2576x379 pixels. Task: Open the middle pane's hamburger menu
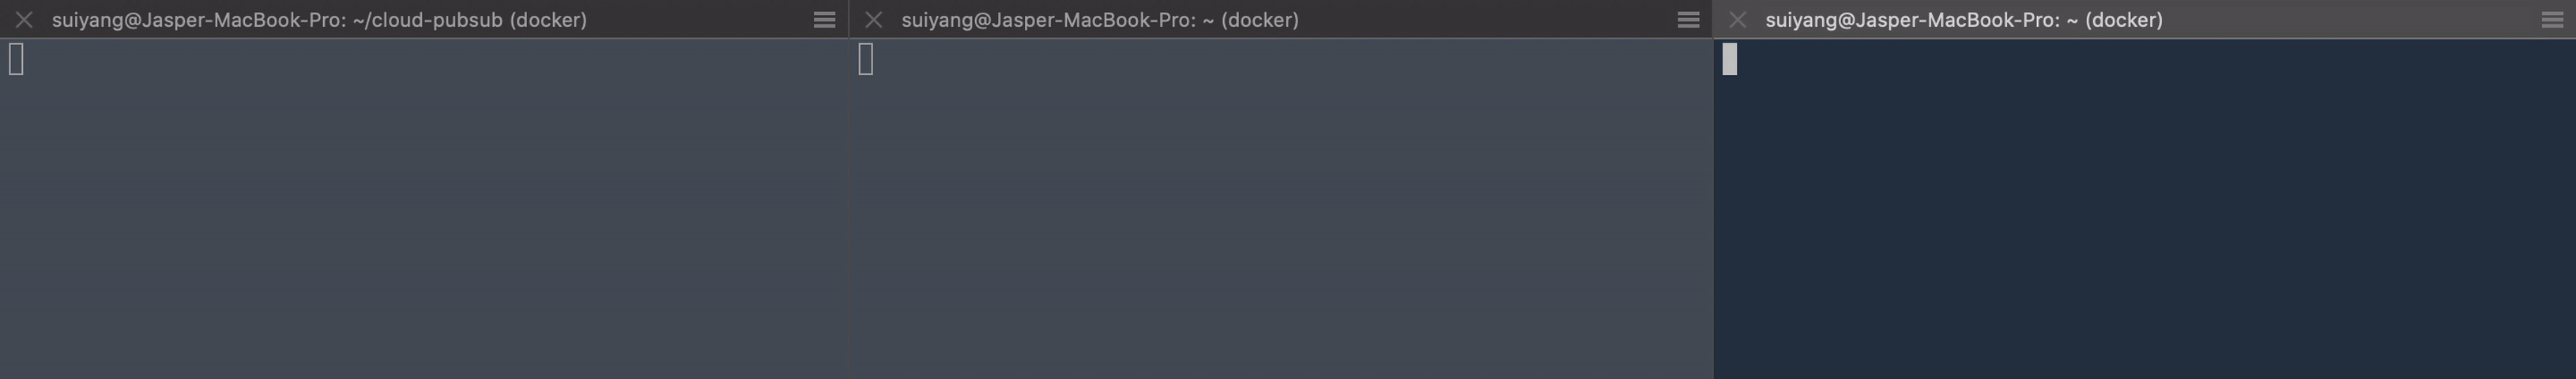(1688, 20)
